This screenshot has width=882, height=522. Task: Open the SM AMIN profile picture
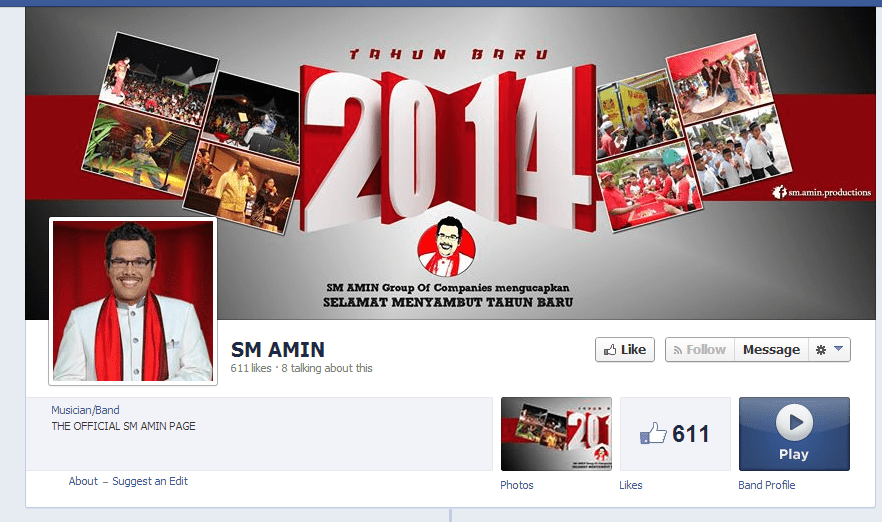133,301
